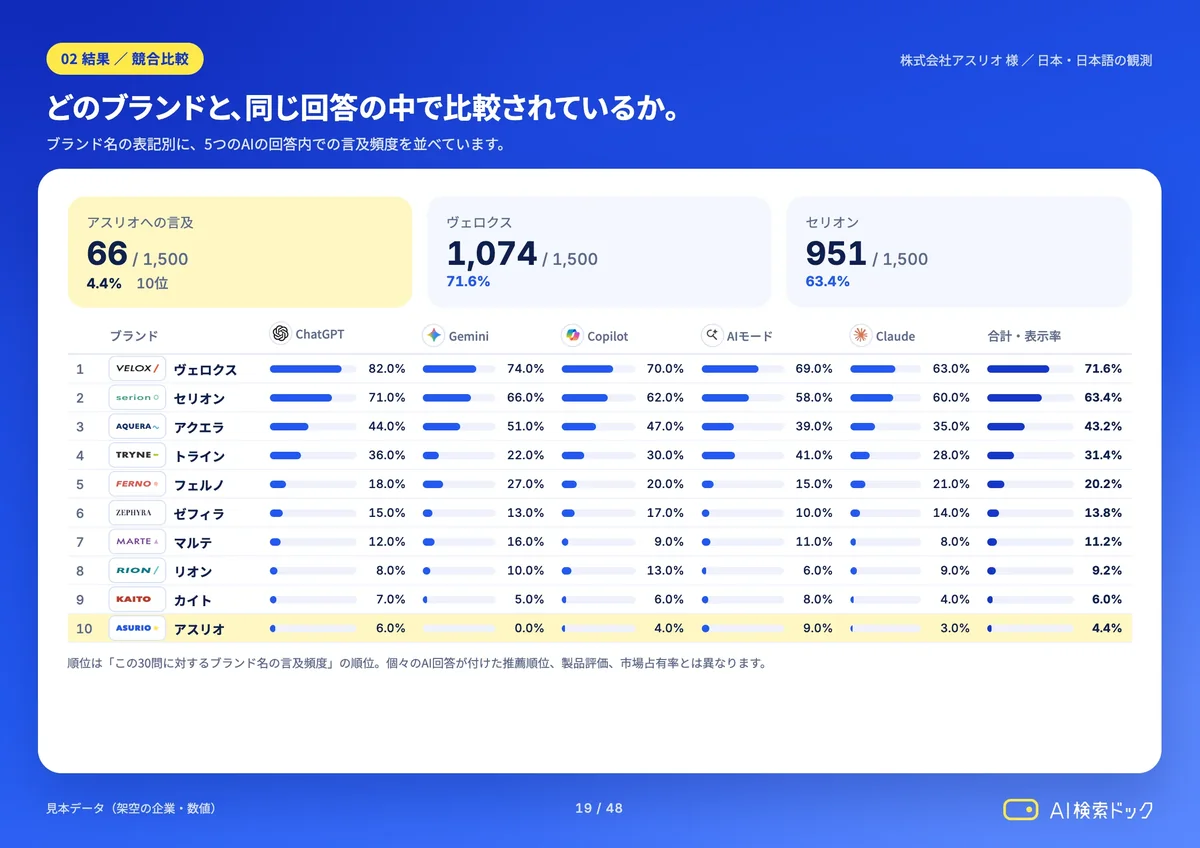This screenshot has width=1200, height=848.
Task: Click the RION brand logo
Action: 137,571
